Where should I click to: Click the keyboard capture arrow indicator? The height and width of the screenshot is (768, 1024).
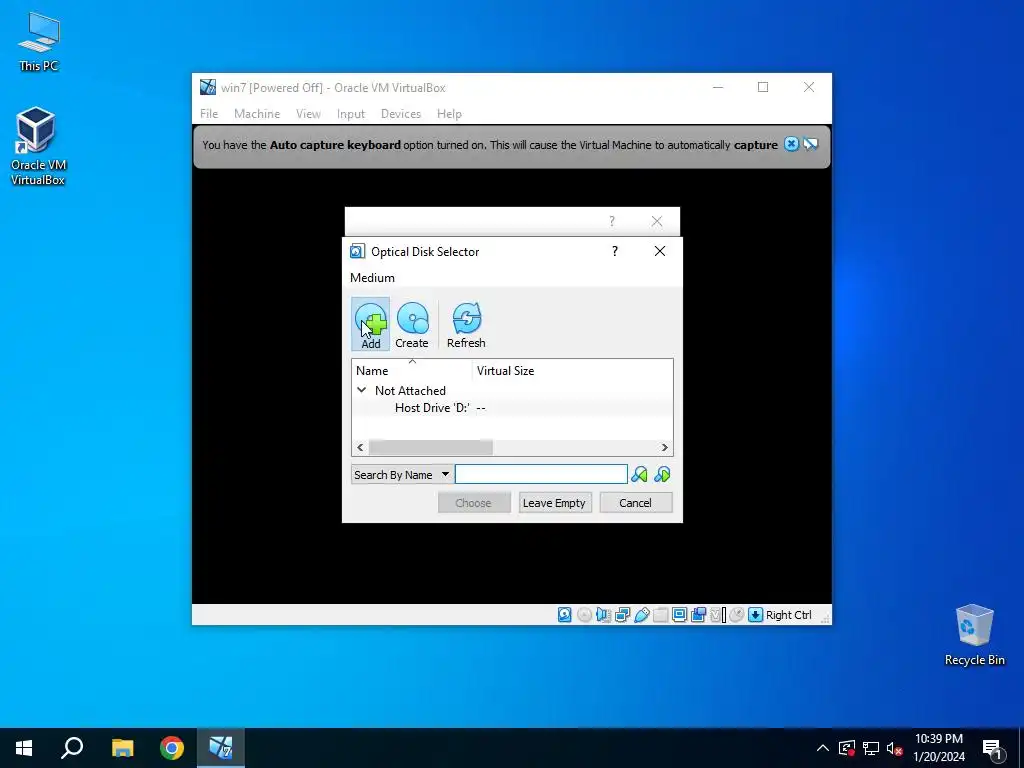pos(756,615)
